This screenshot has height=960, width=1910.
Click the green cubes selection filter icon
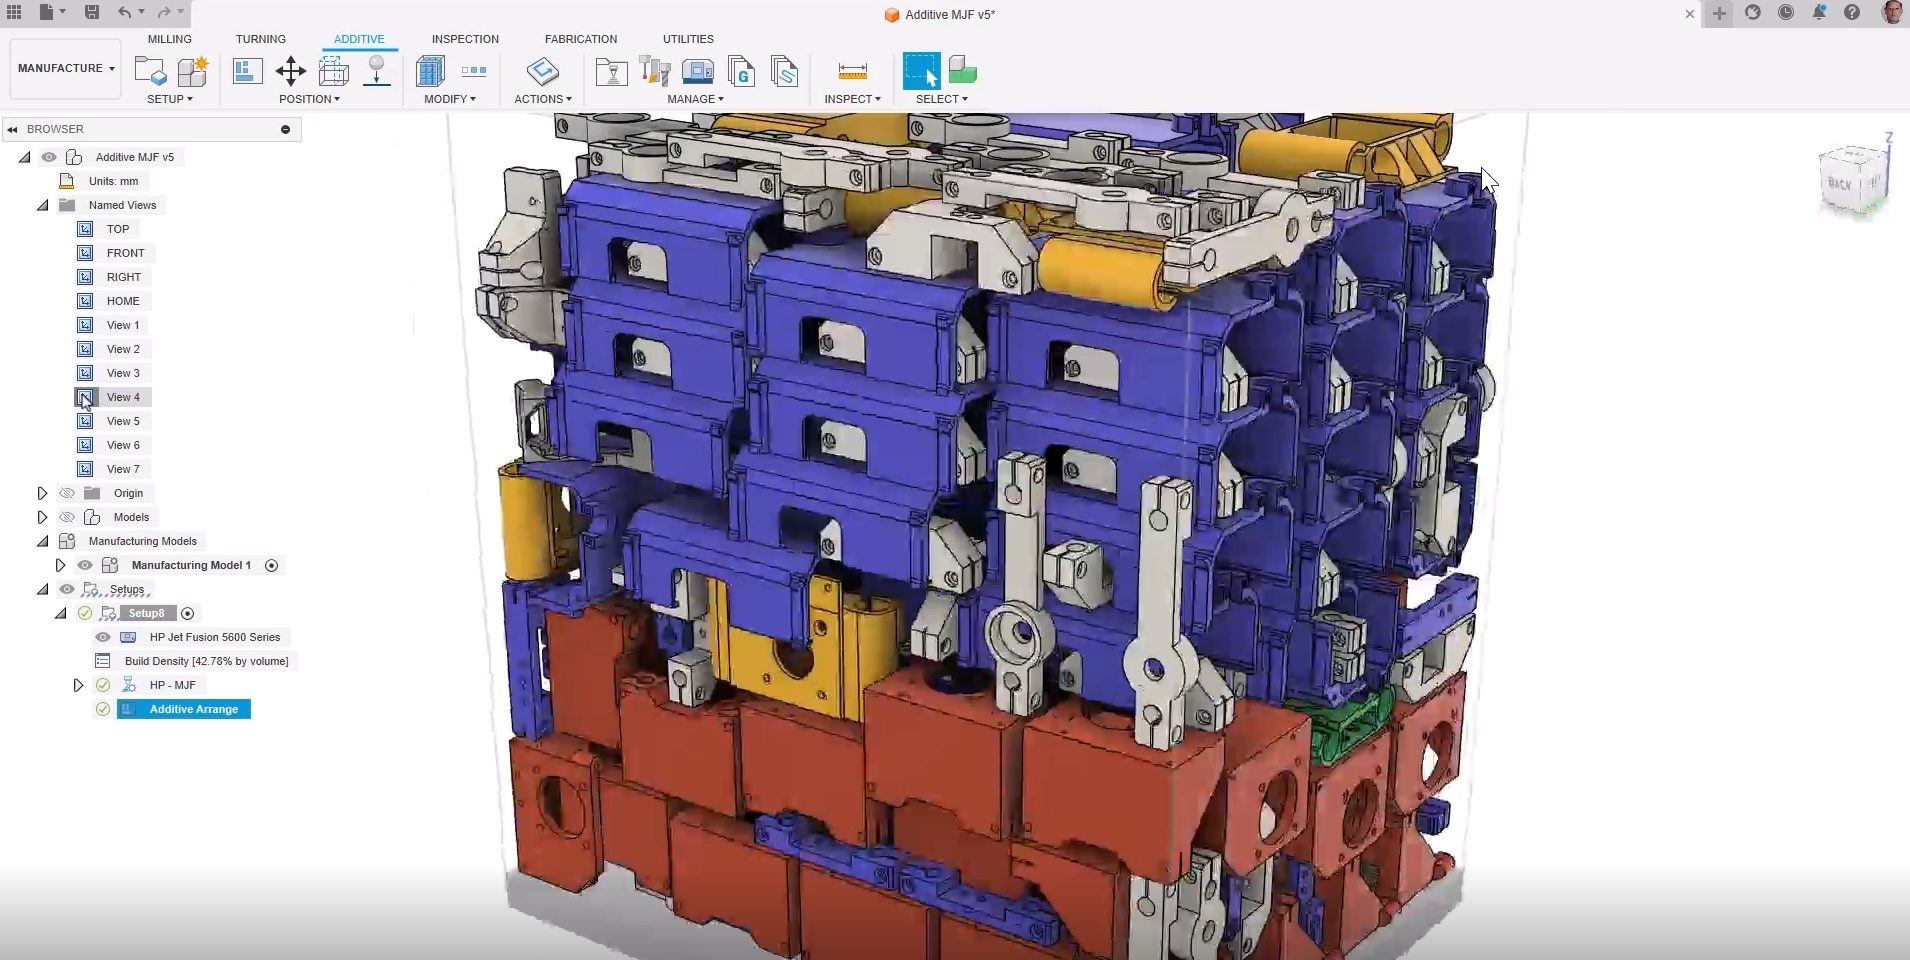962,71
